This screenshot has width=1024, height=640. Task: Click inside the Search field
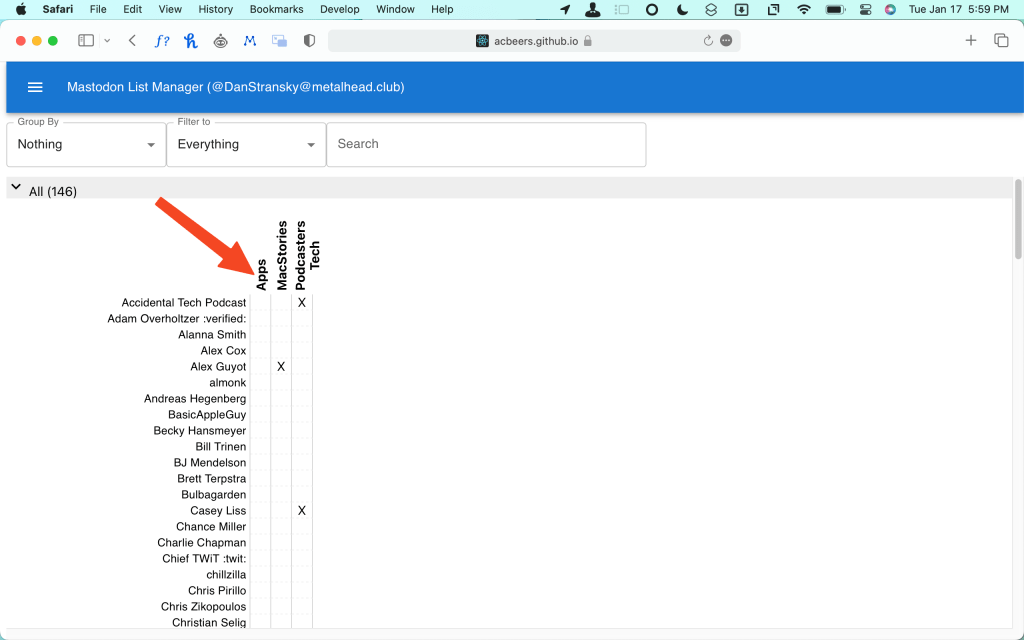pos(486,144)
